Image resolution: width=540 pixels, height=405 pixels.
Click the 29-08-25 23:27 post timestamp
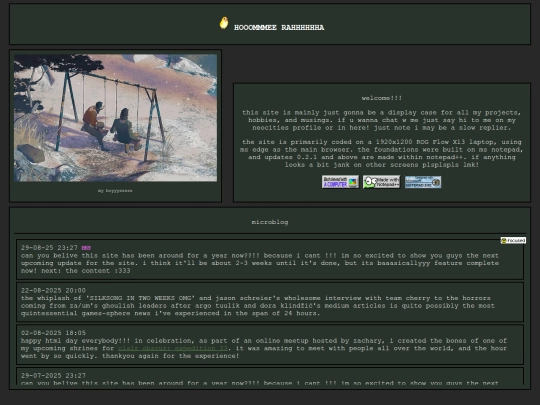coord(49,248)
